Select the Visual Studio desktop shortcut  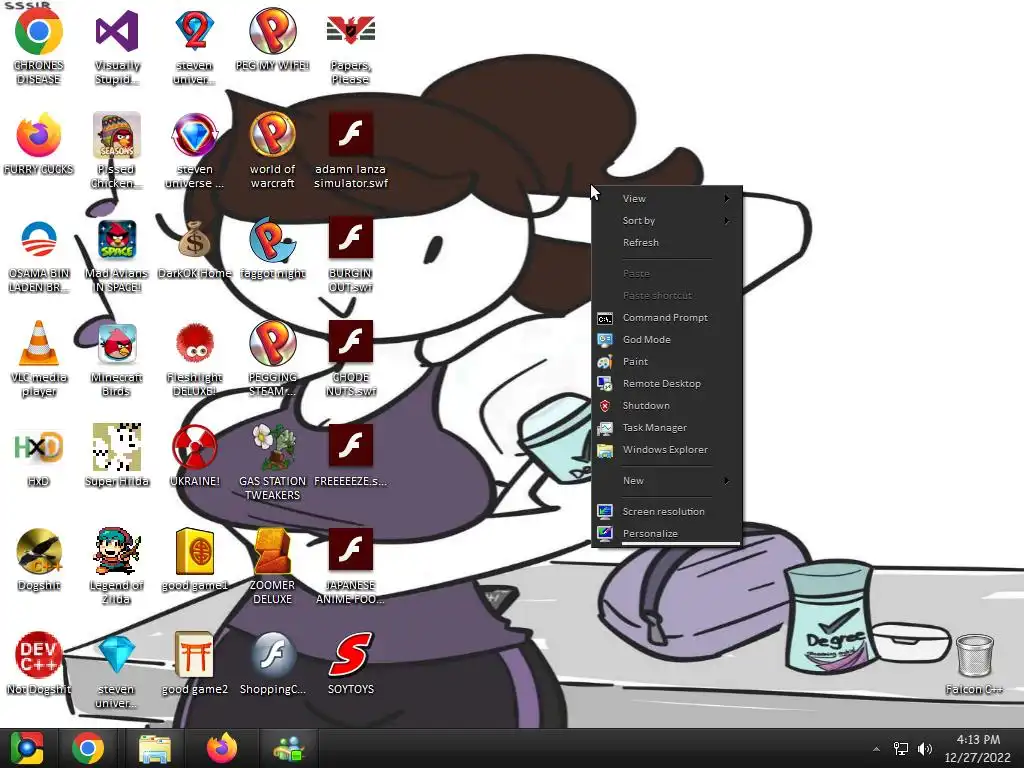116,33
